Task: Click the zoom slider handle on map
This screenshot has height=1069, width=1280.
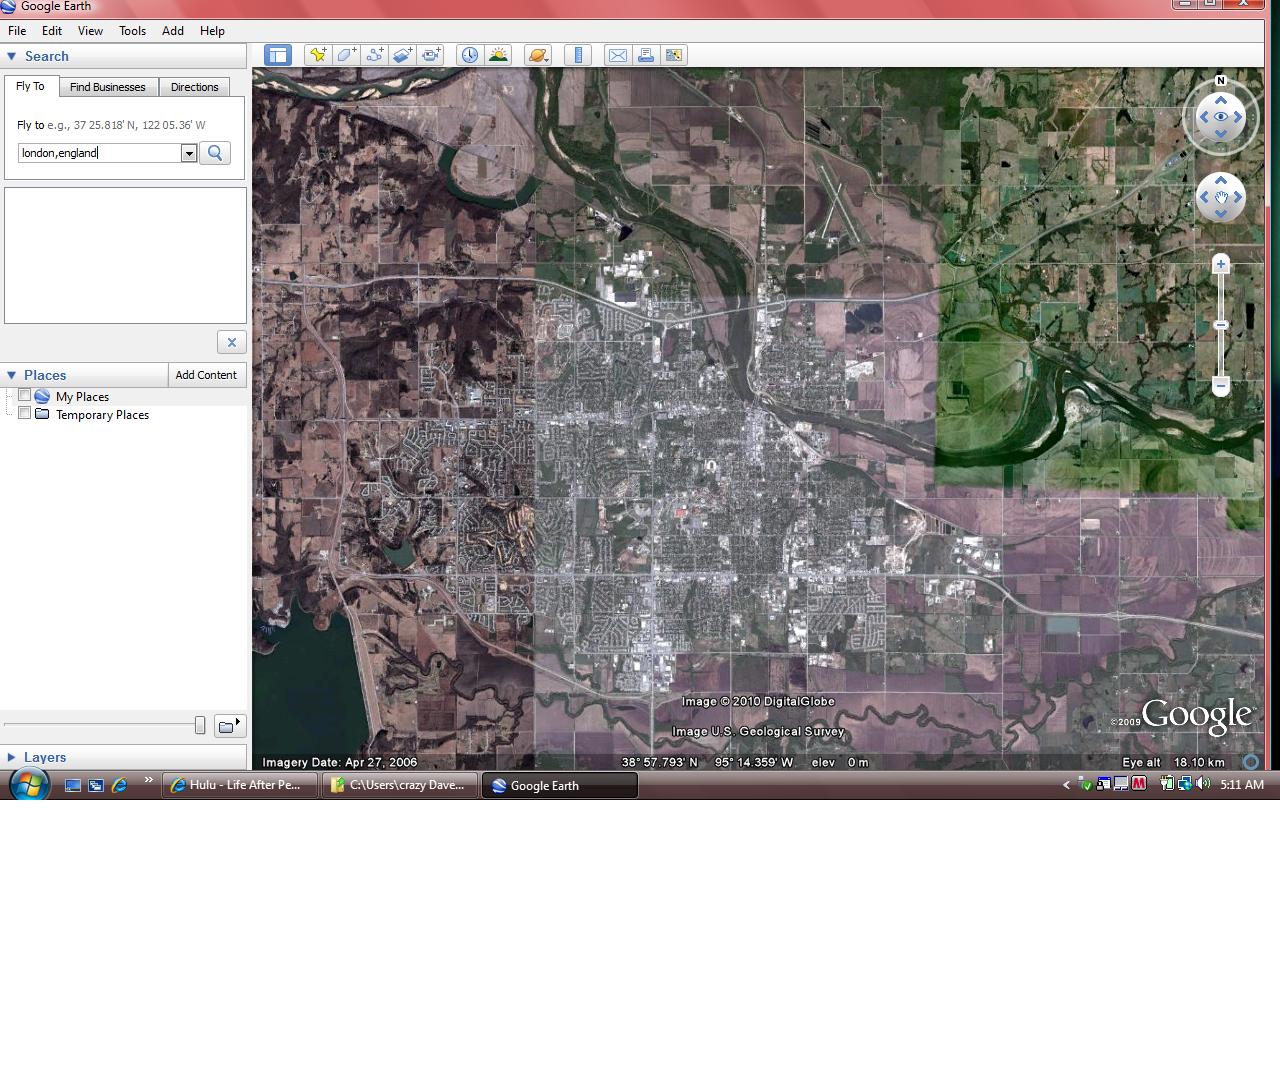Action: coord(1220,325)
